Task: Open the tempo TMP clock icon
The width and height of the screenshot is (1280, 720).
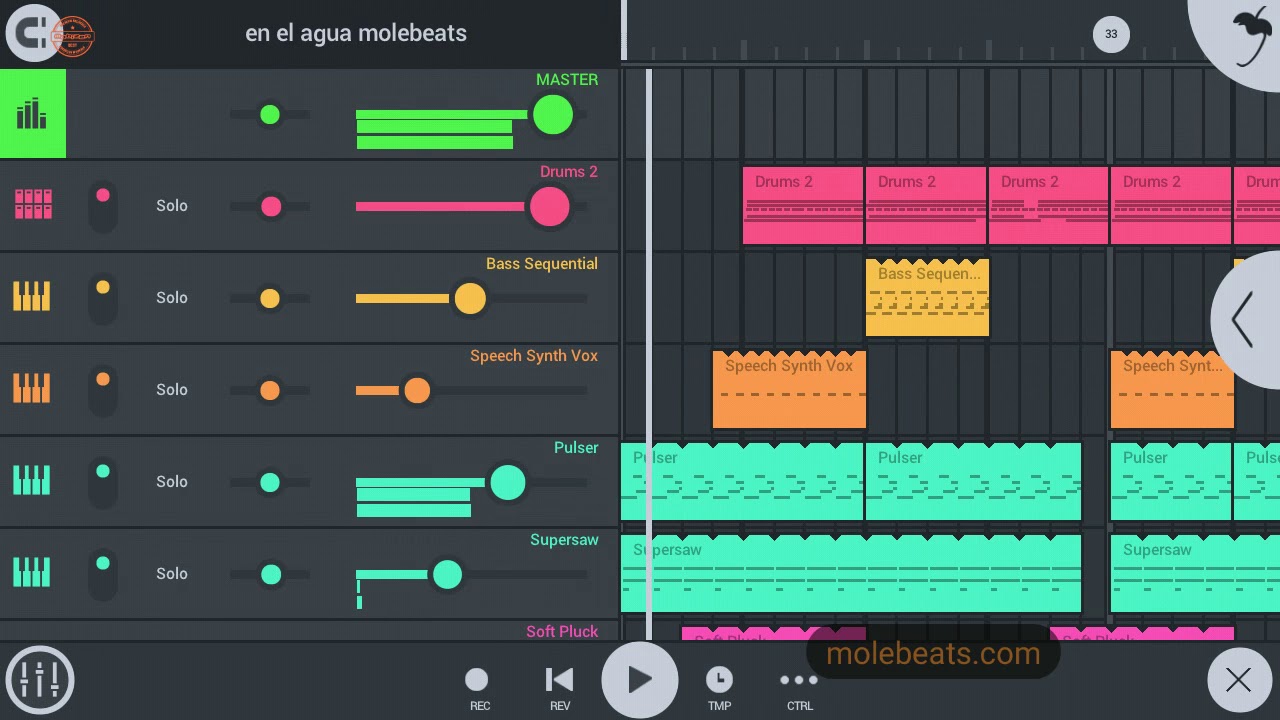Action: (x=719, y=688)
